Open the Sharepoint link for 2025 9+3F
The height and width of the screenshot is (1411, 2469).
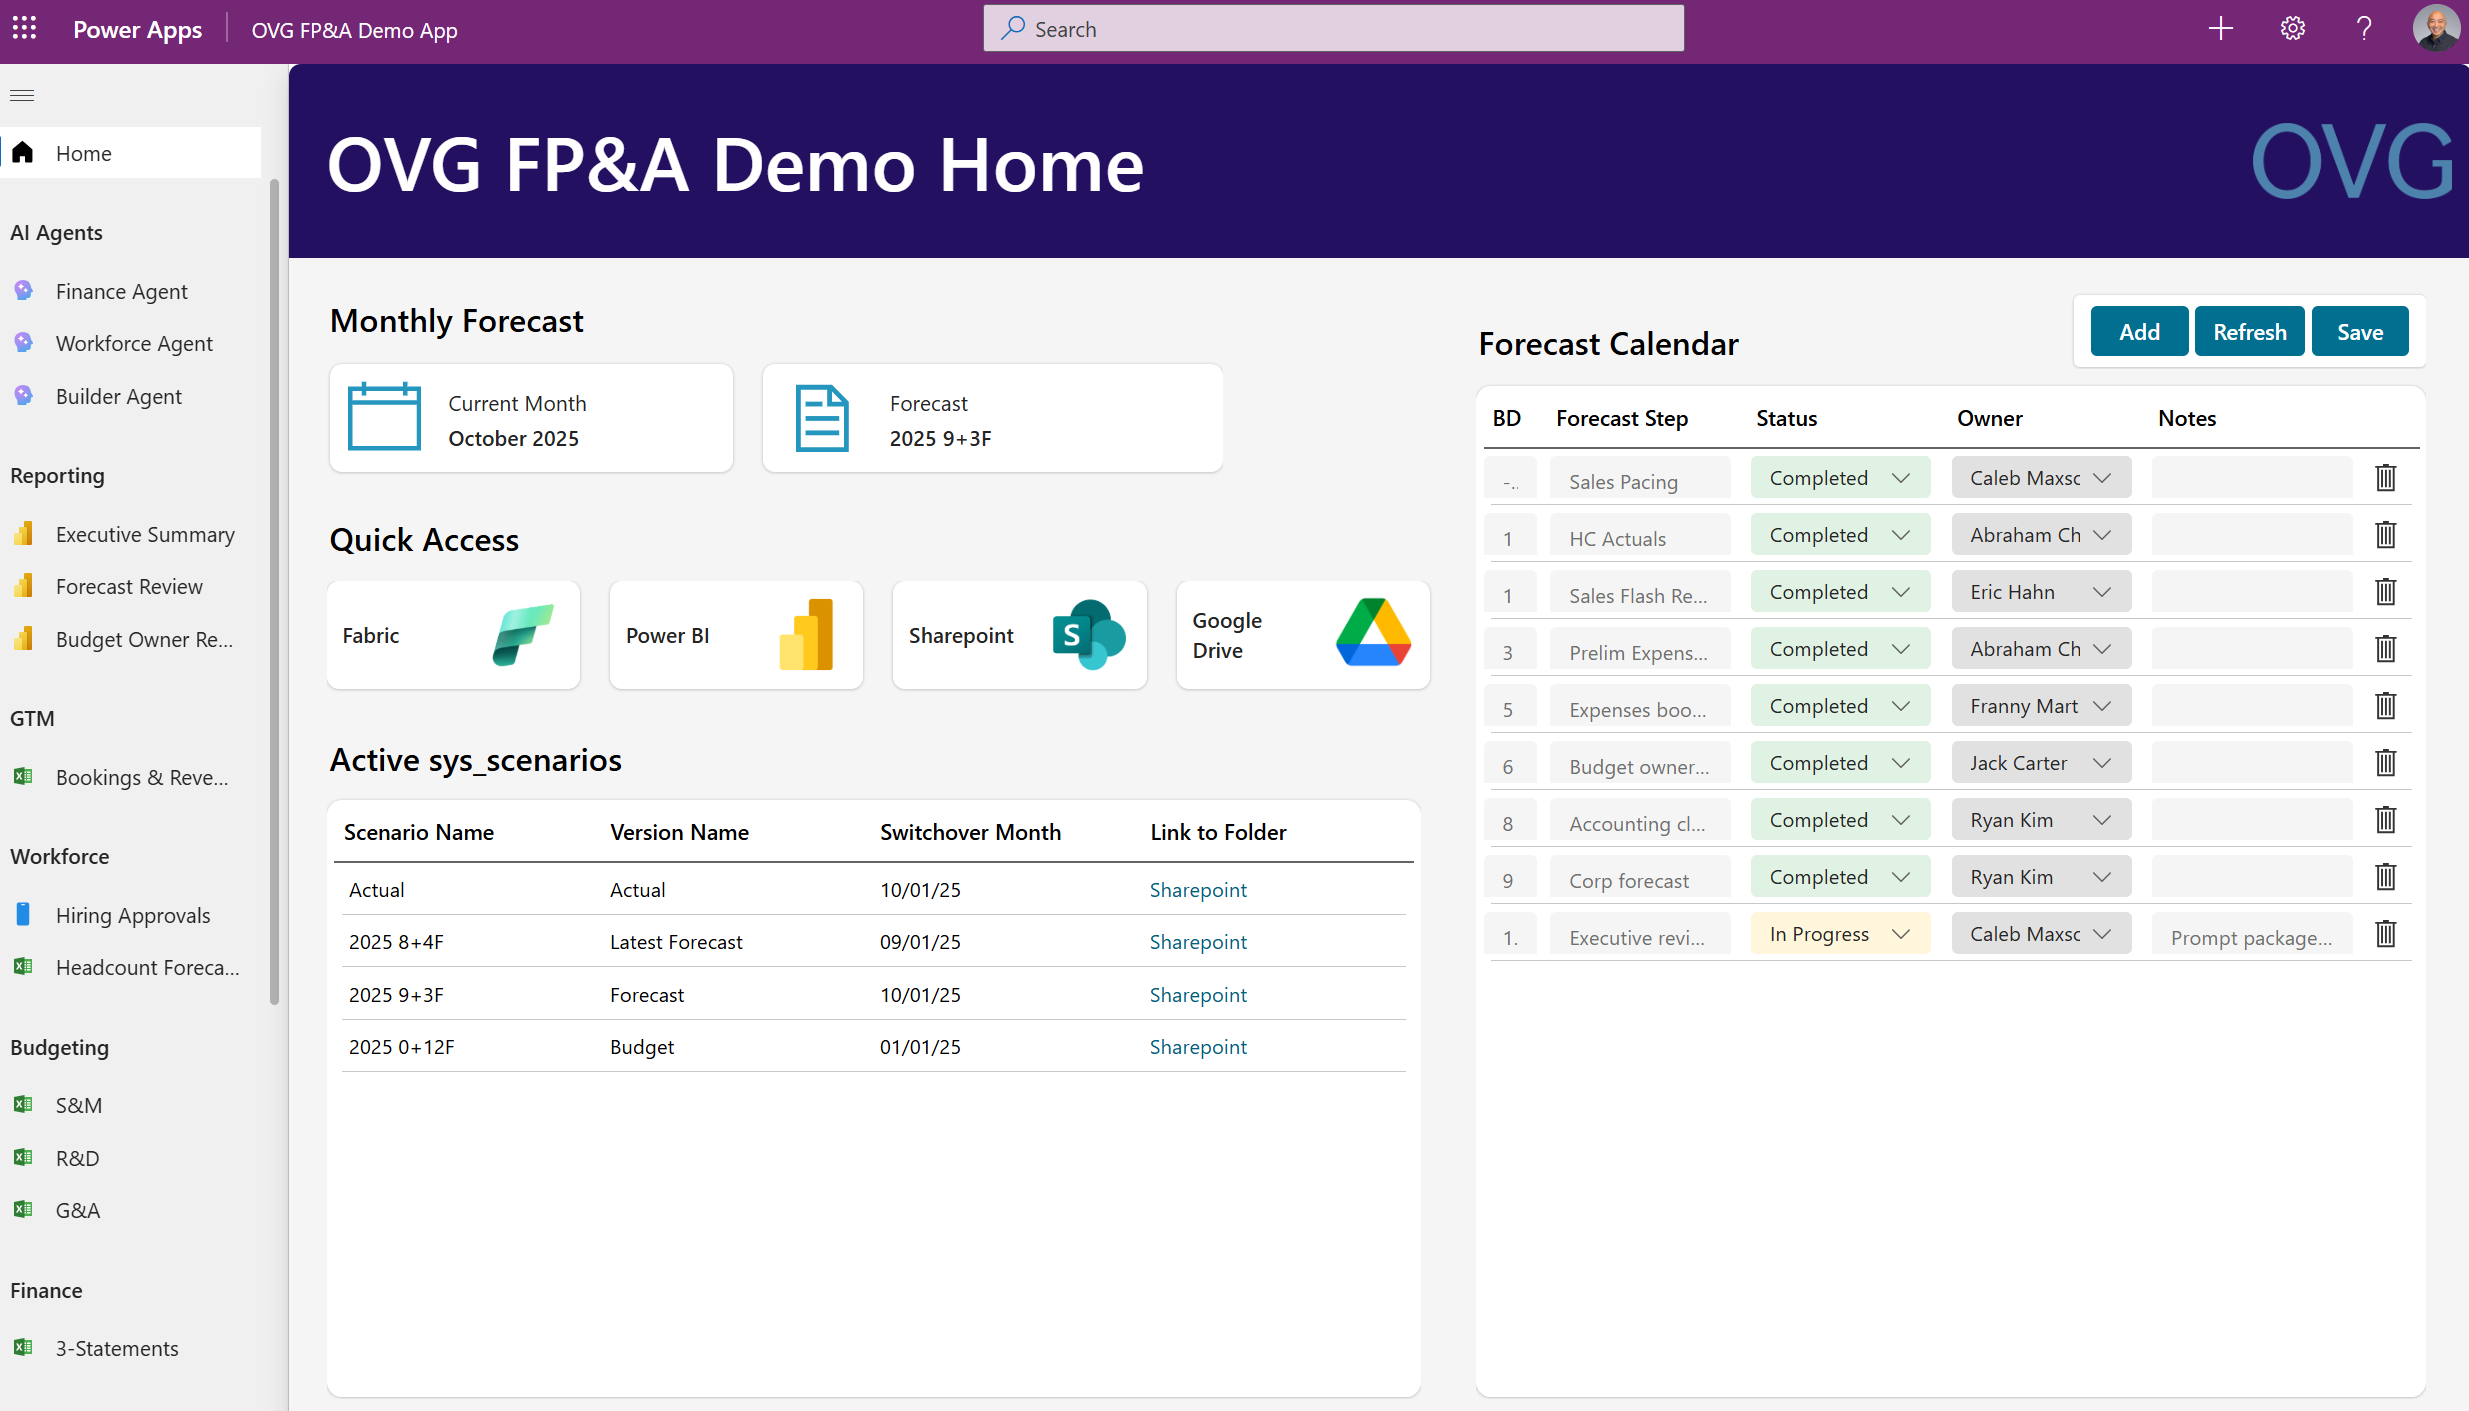tap(1197, 995)
